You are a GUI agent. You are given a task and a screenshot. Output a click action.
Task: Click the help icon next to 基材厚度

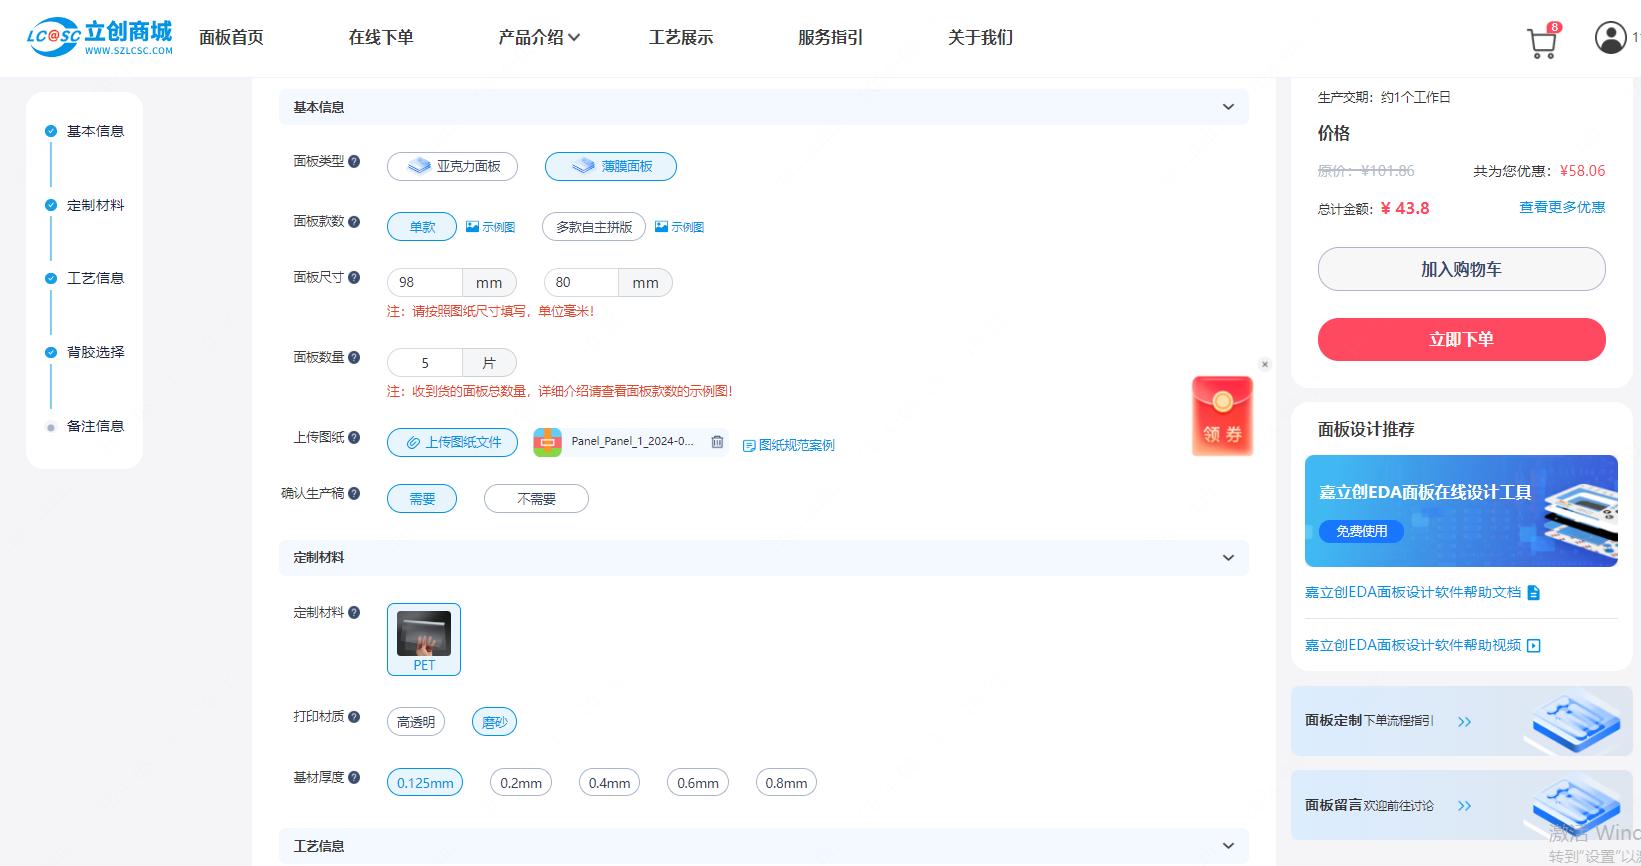pos(354,777)
